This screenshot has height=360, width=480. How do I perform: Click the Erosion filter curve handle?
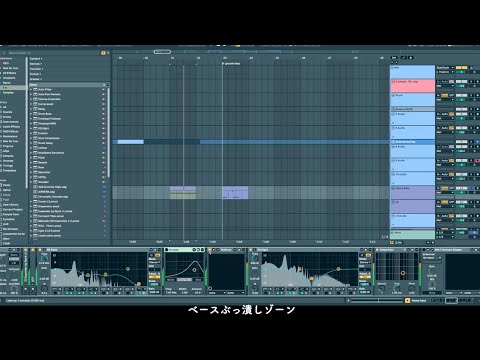194,270
